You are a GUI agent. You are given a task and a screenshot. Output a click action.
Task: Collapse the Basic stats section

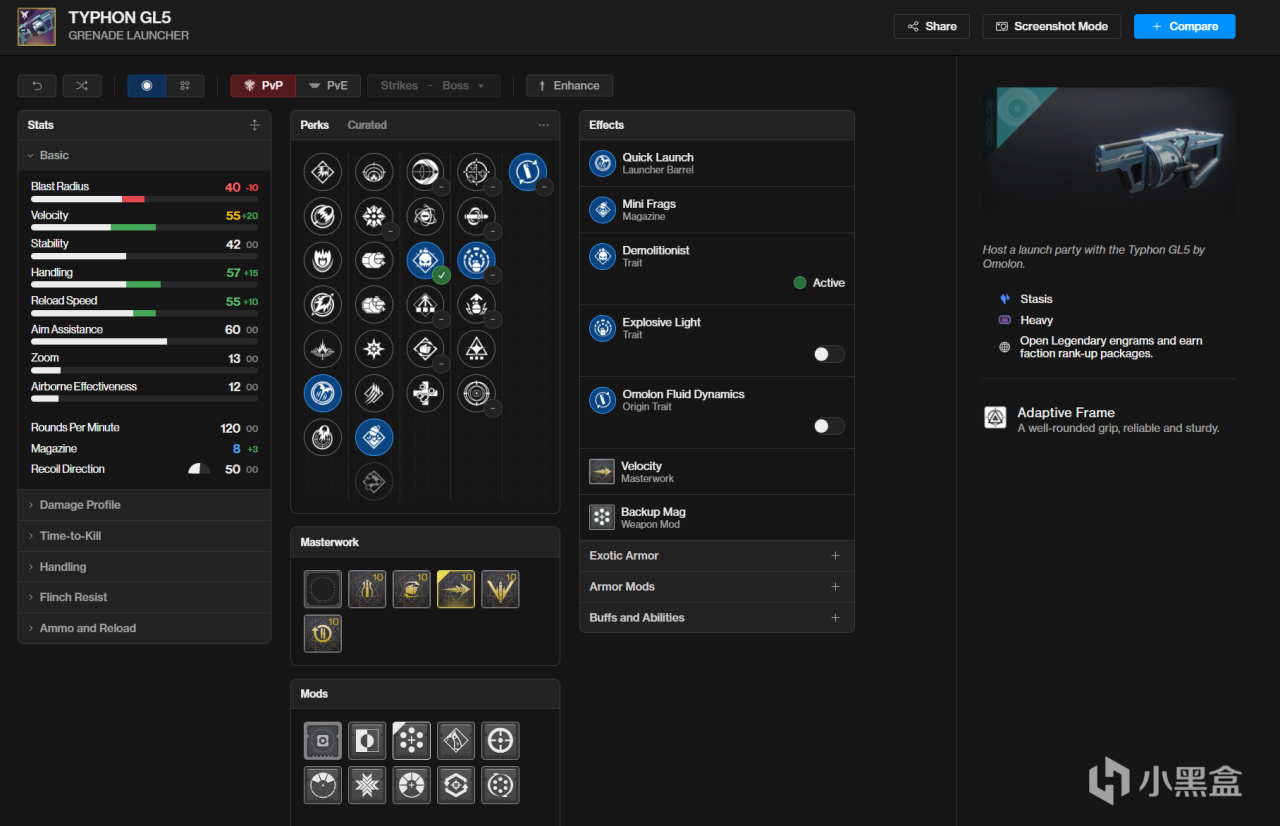(x=144, y=155)
